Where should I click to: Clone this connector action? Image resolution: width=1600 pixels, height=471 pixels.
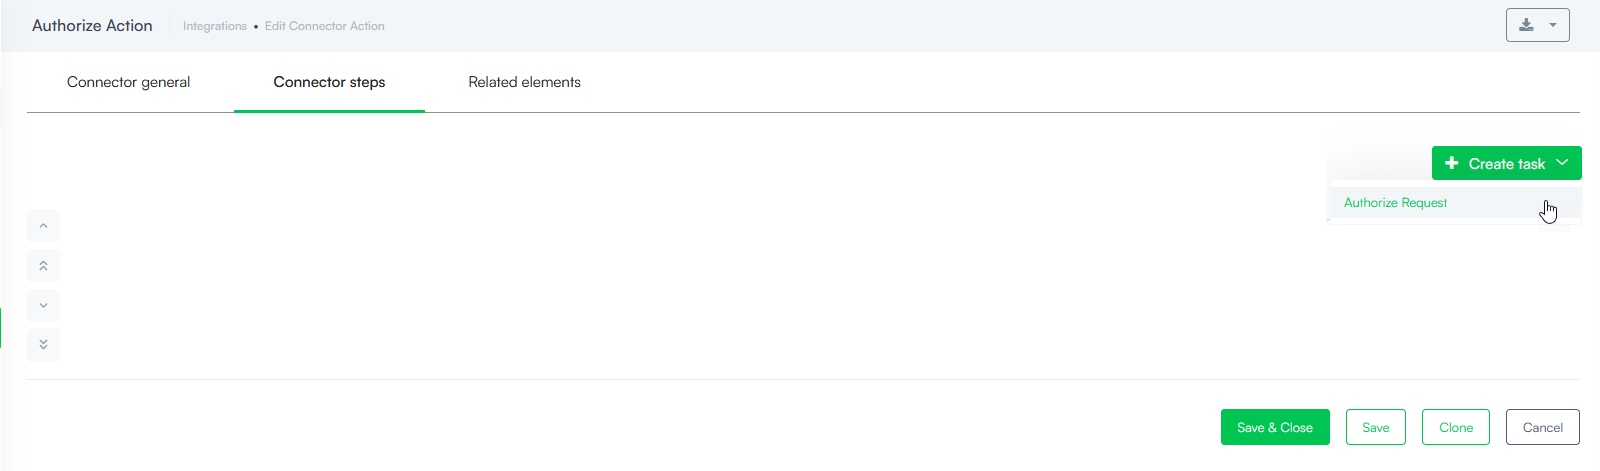pos(1456,427)
